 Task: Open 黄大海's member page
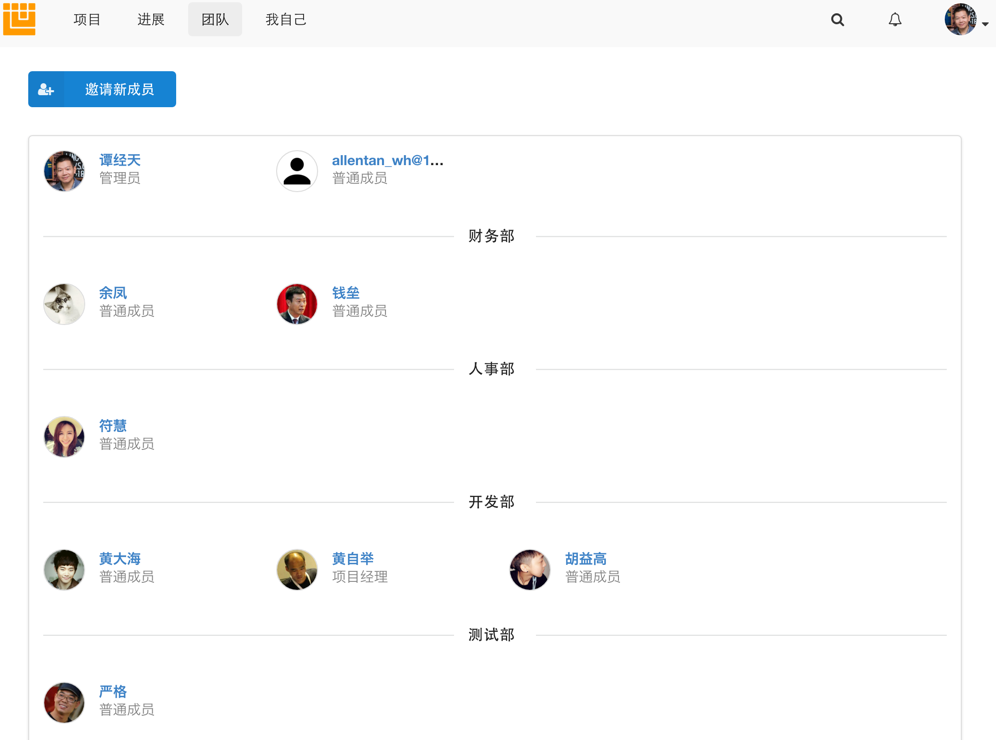[120, 559]
